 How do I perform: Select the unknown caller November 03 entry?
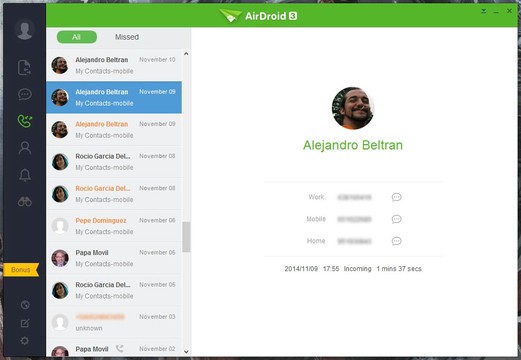pos(114,323)
